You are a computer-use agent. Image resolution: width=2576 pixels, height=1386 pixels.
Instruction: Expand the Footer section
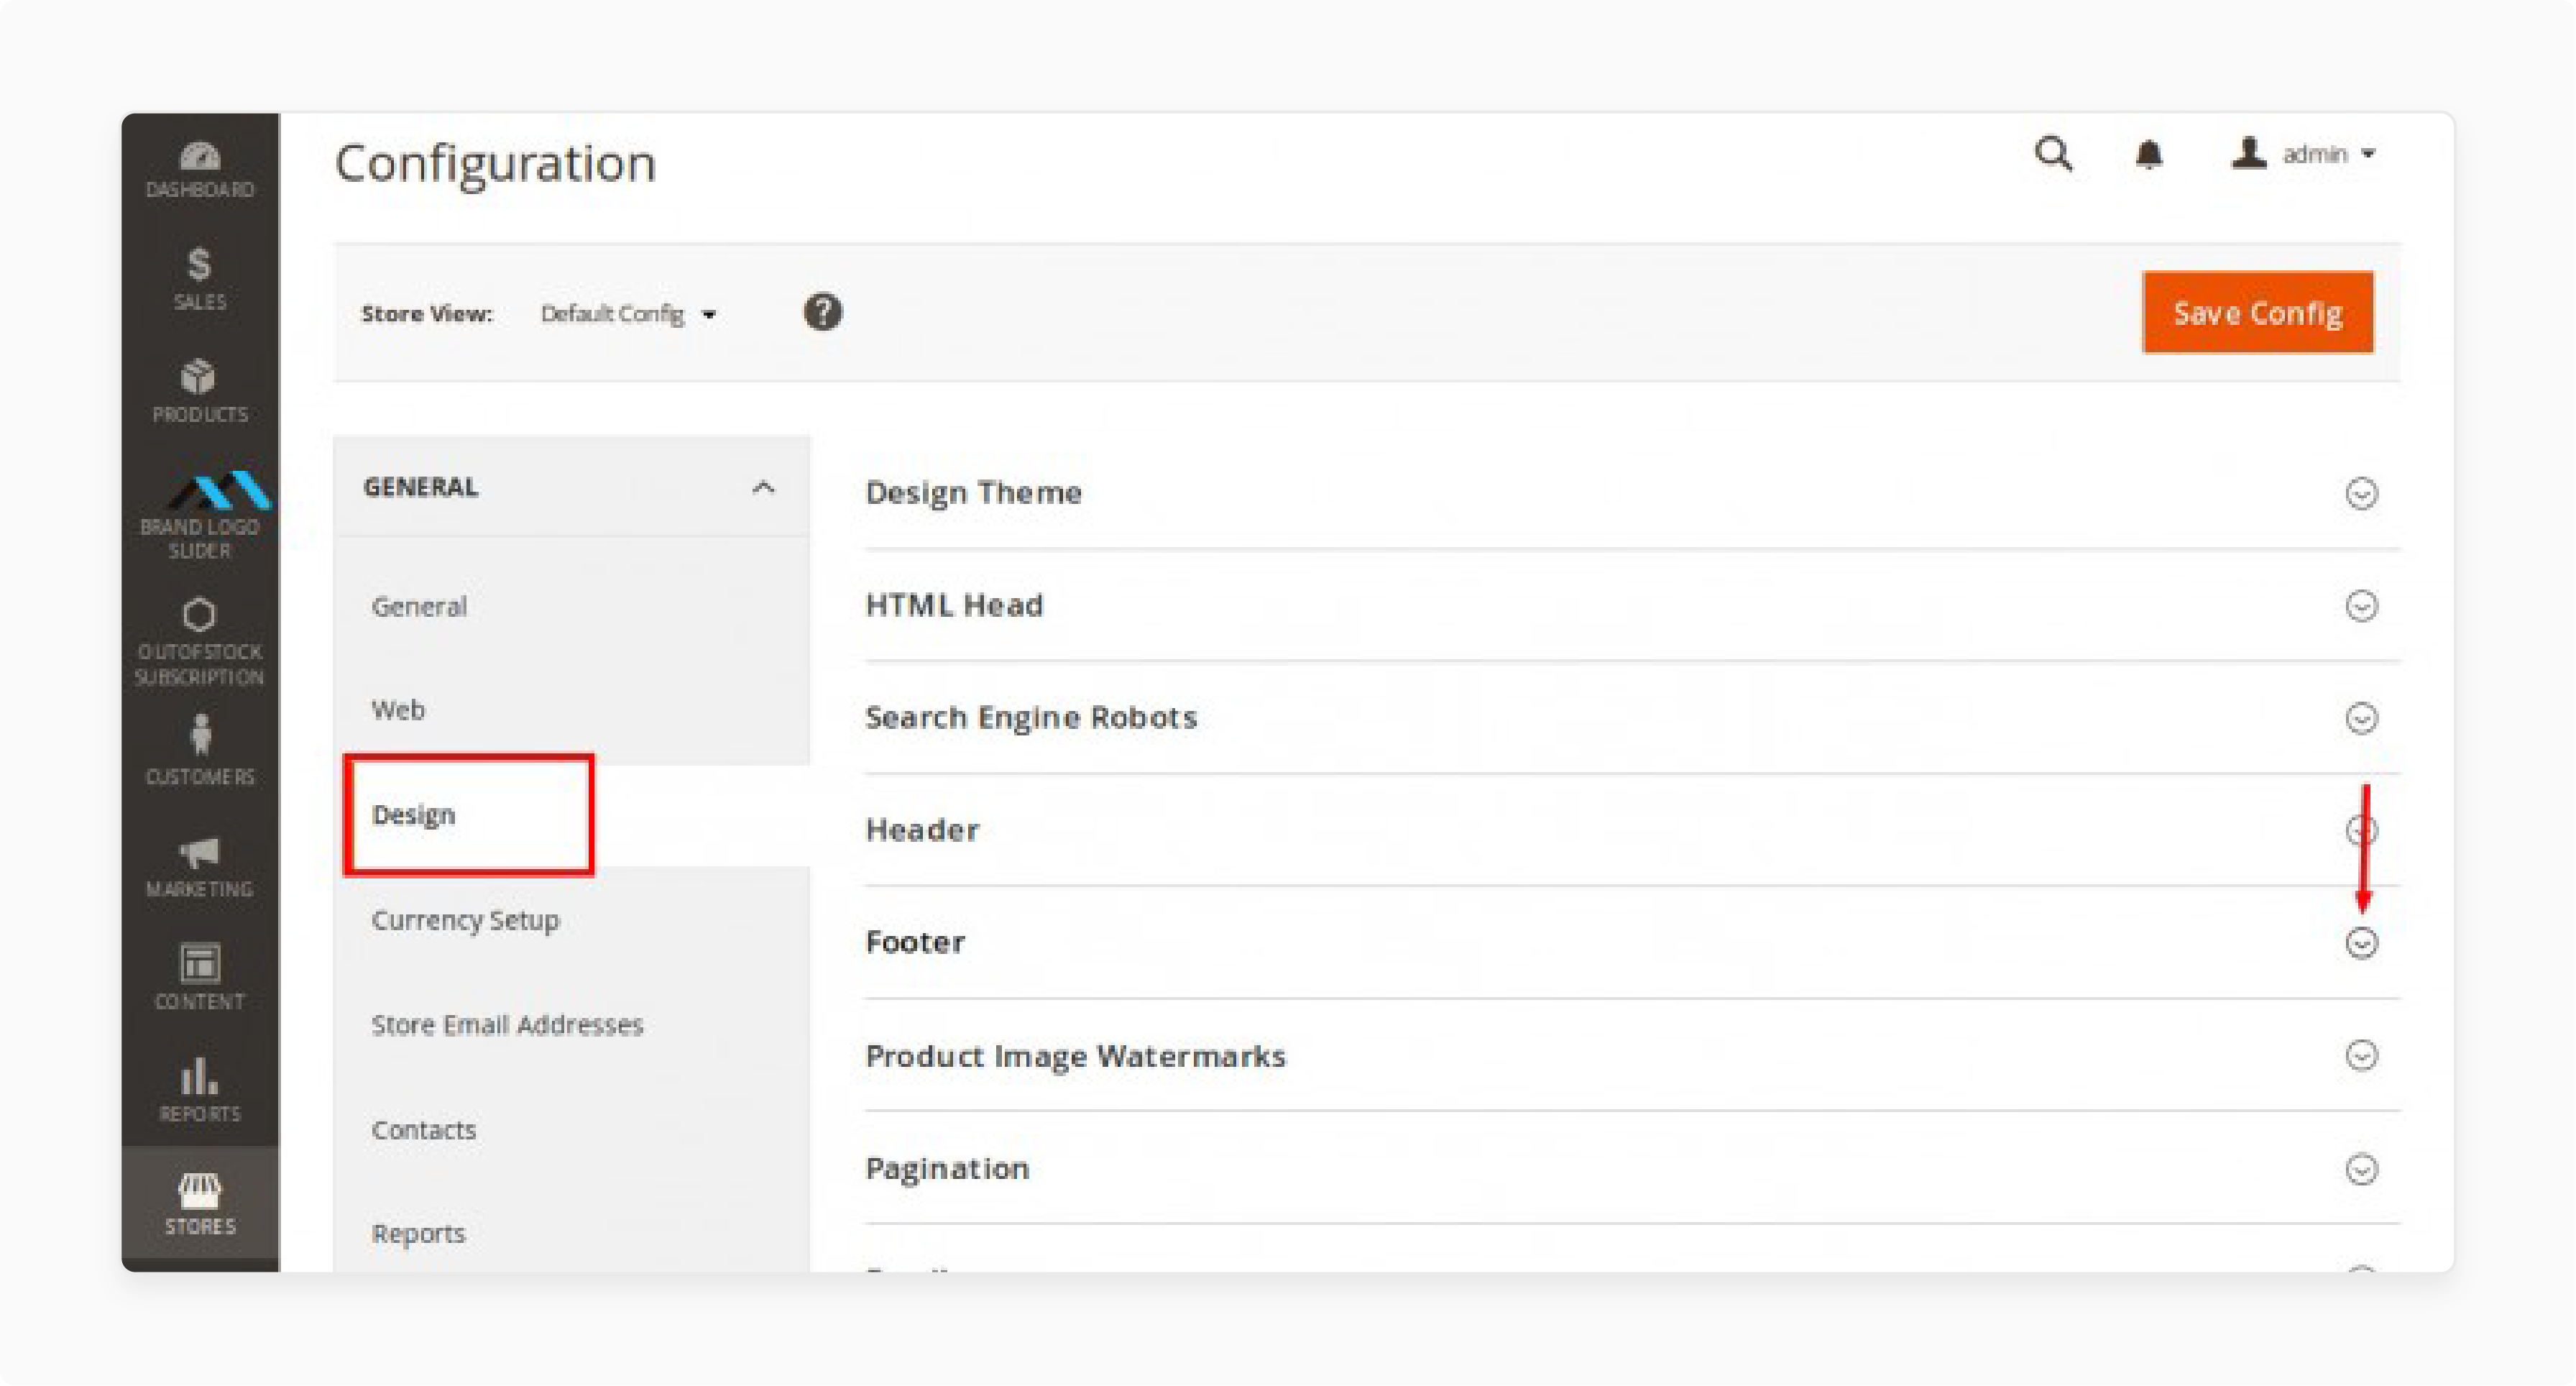pyautogui.click(x=2361, y=943)
